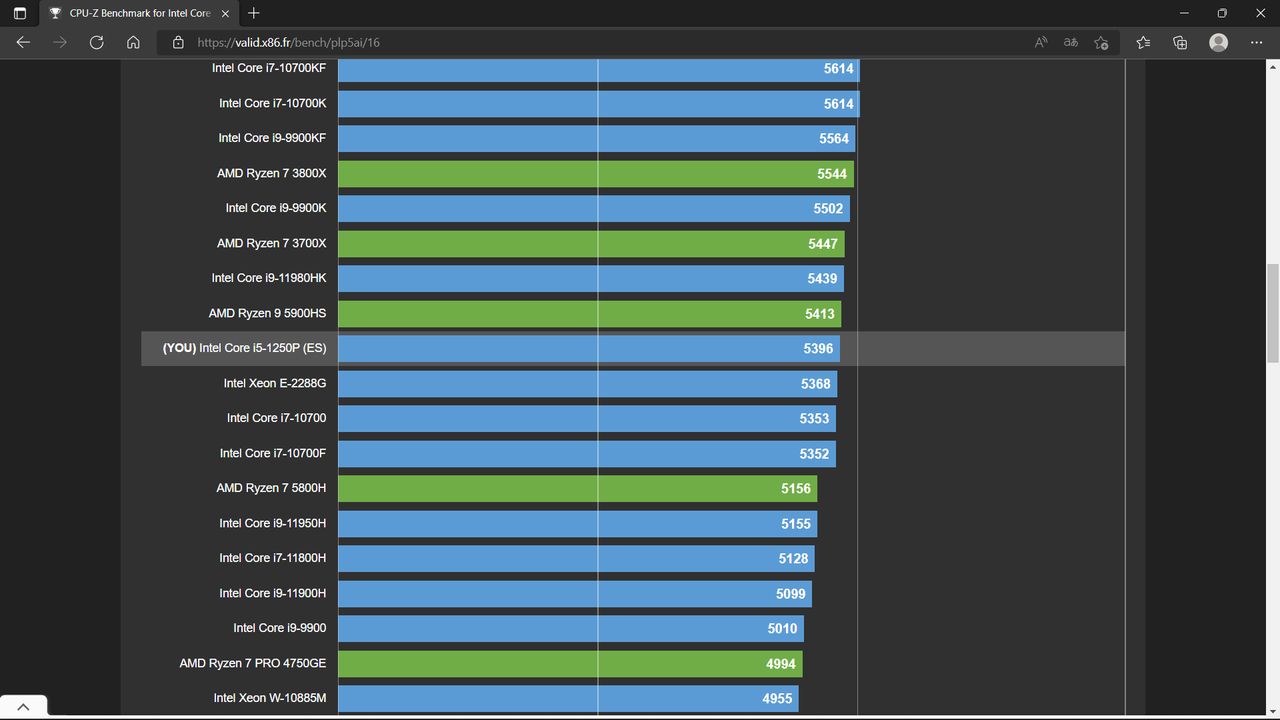This screenshot has height=720, width=1280.
Task: Click the Intel Xeon E-2288G label
Action: [x=275, y=383]
